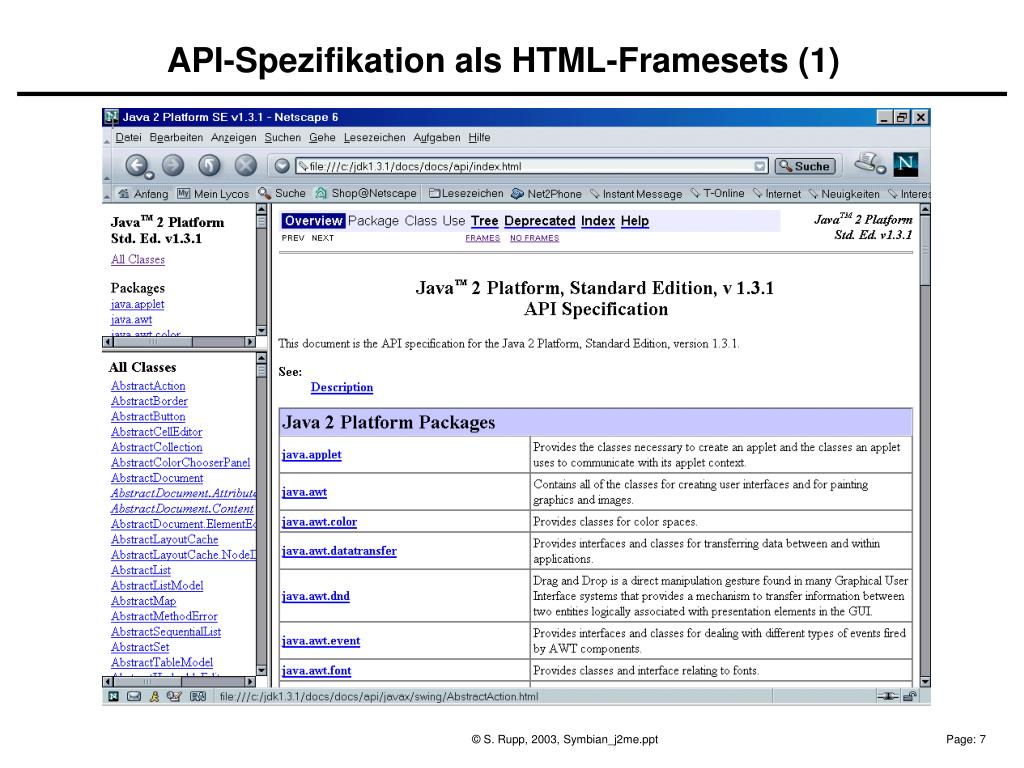This screenshot has height=768, width=1024.
Task: Open the Aufgaben menu
Action: (437, 138)
